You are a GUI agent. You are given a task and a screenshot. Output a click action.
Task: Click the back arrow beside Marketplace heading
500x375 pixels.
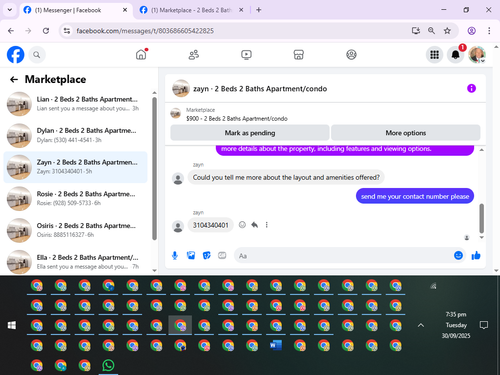(14, 79)
